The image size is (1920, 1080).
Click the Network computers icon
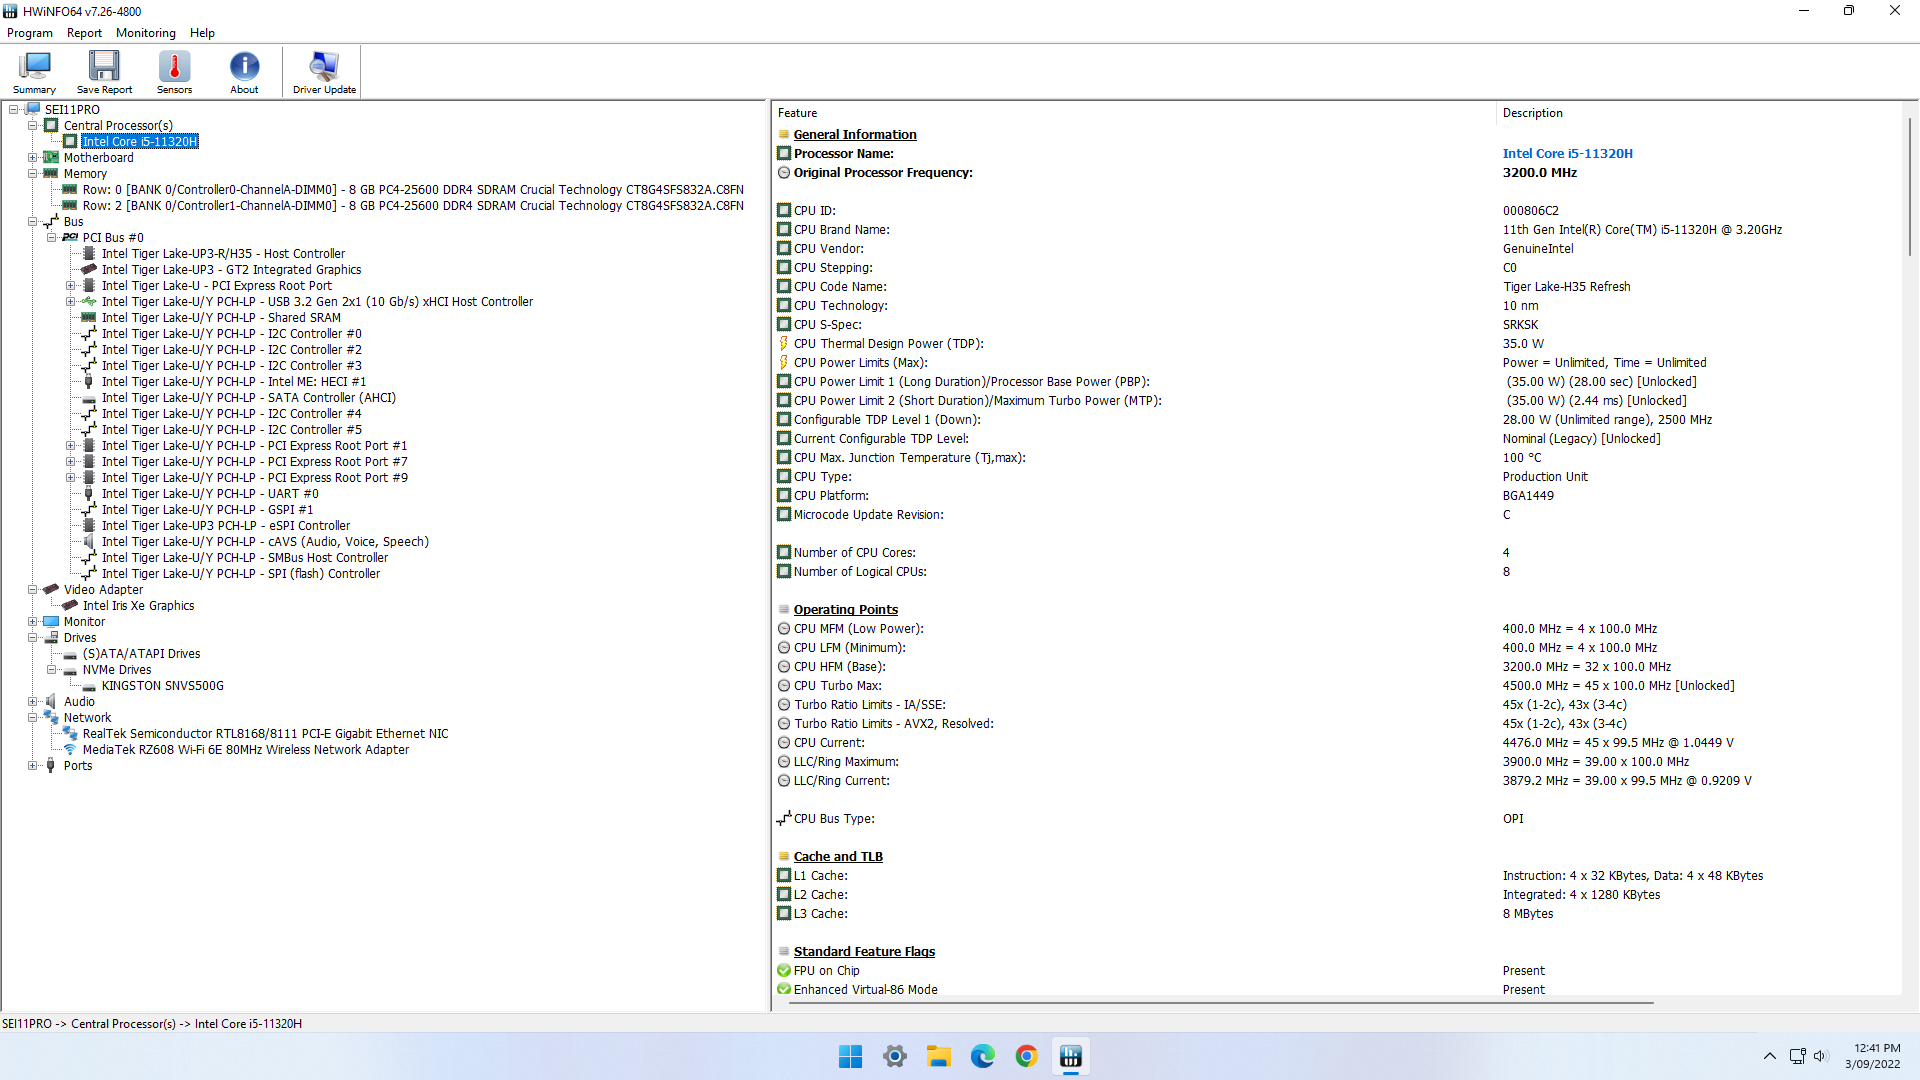(x=51, y=717)
